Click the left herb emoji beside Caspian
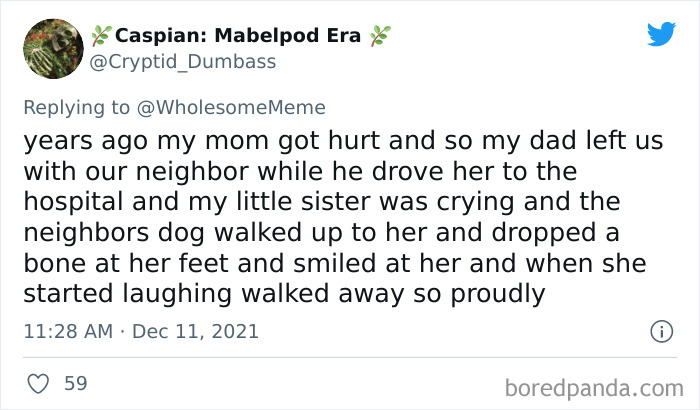The width and height of the screenshot is (700, 410). [101, 36]
